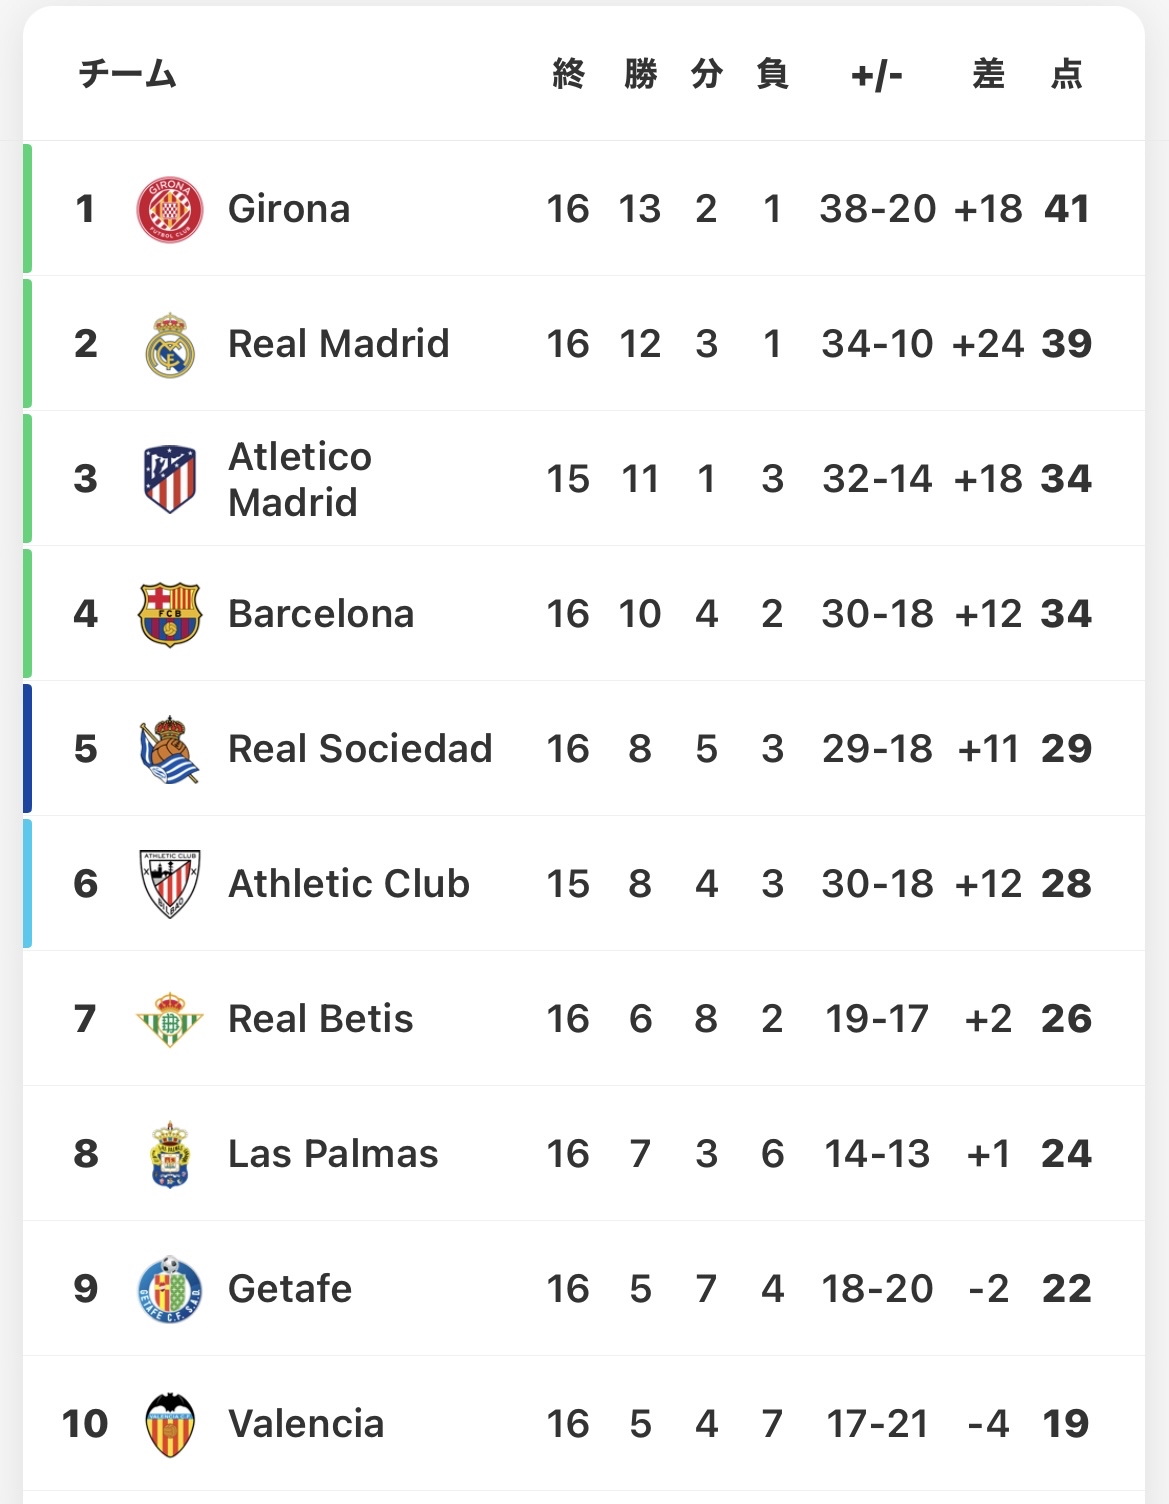Open the Real Sociedad team name
Viewport: 1169px width, 1504px height.
360,749
